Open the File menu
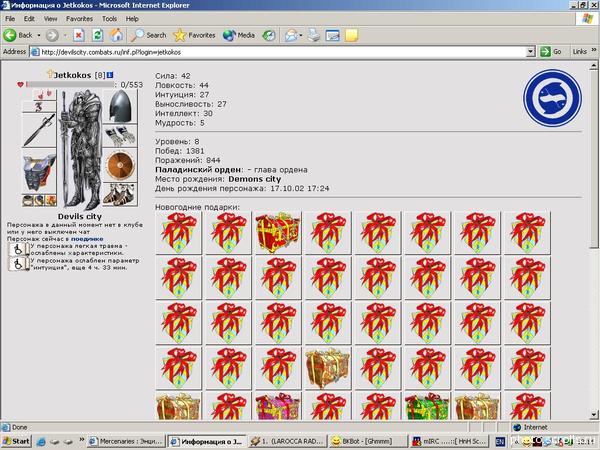Image resolution: width=600 pixels, height=450 pixels. pyautogui.click(x=10, y=19)
